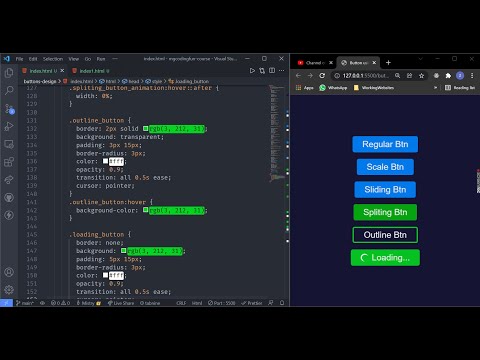Image resolution: width=480 pixels, height=360 pixels.
Task: Open the Live Share activity bar icon
Action: [9, 180]
